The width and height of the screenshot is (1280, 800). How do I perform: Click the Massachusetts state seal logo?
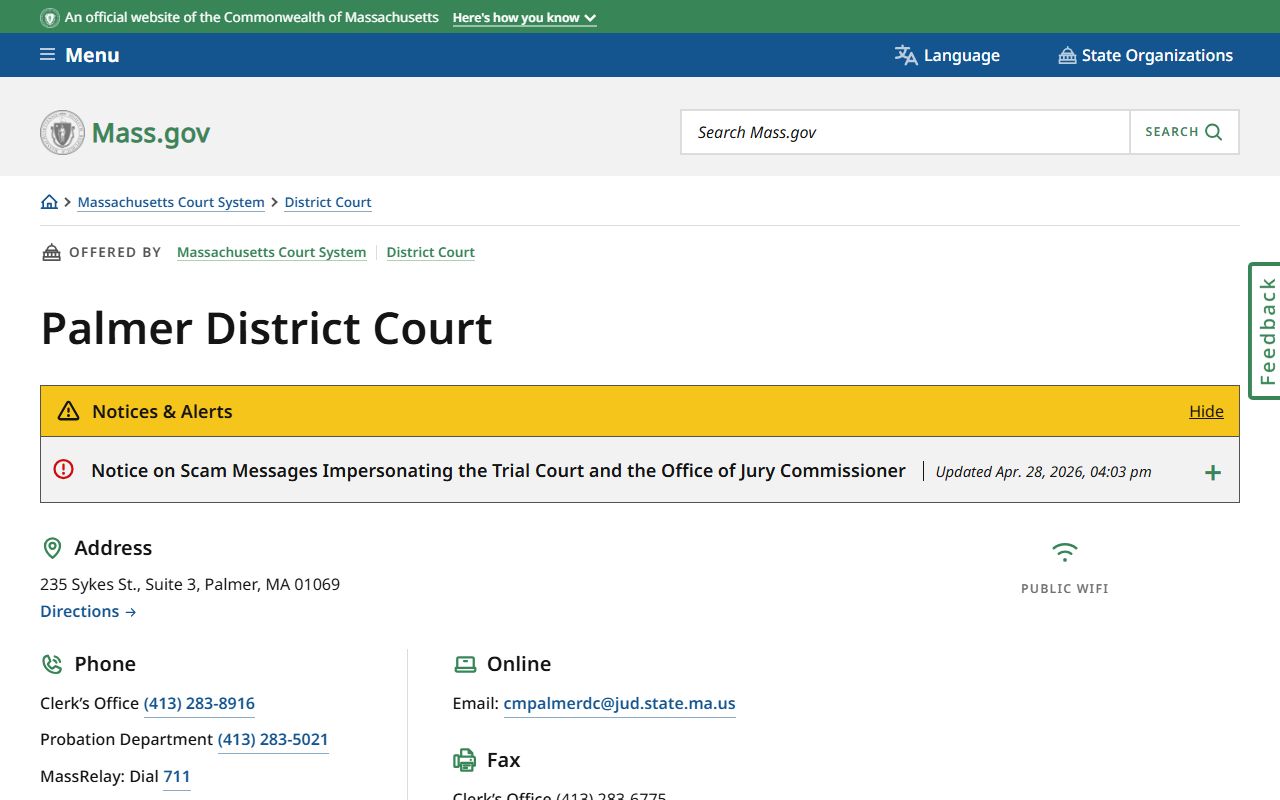[x=62, y=132]
